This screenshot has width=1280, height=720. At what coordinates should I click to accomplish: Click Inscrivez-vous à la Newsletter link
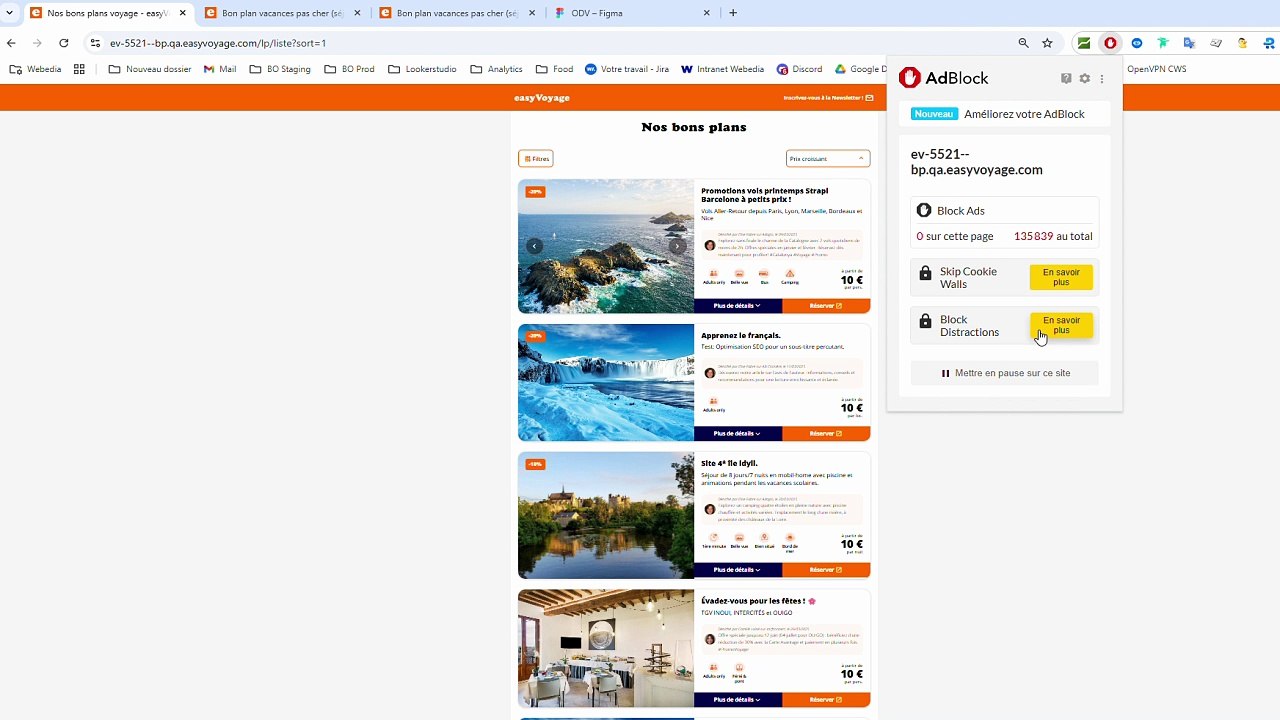(x=828, y=98)
